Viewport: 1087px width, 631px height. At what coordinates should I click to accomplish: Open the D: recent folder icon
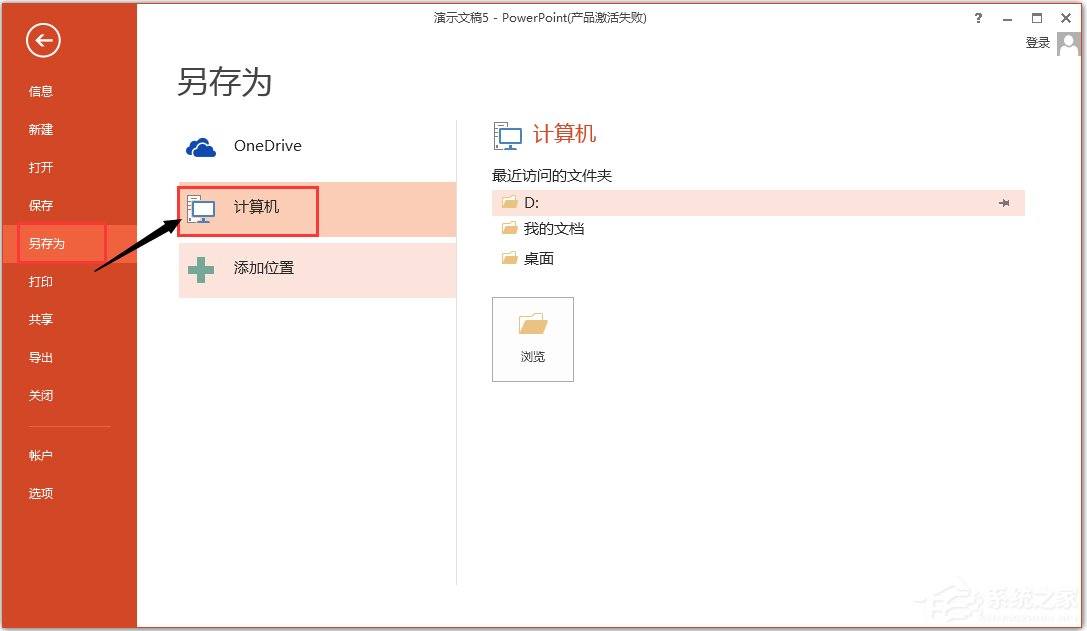coord(508,202)
